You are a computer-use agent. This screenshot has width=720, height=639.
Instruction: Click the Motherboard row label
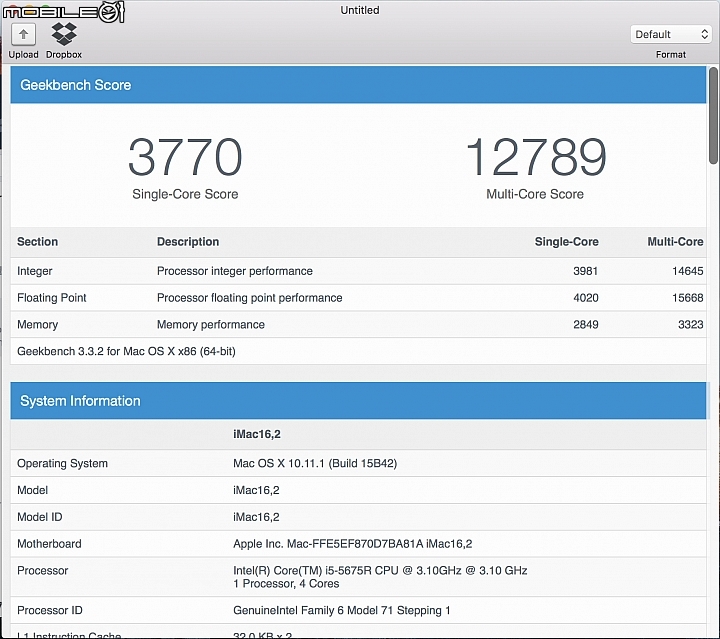49,544
